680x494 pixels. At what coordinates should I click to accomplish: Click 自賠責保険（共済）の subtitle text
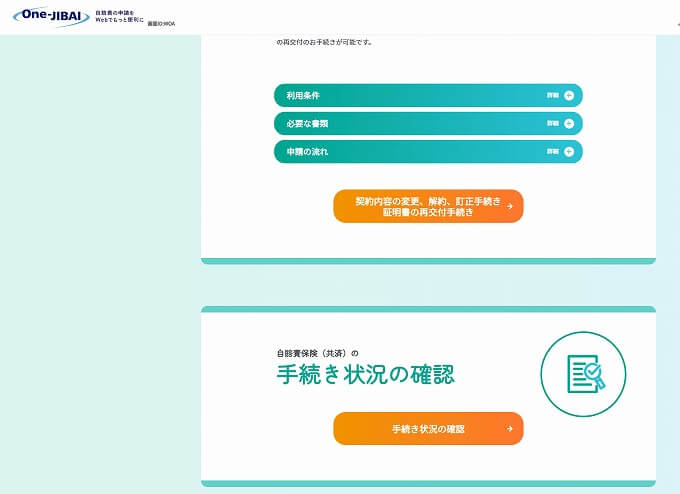pos(317,353)
